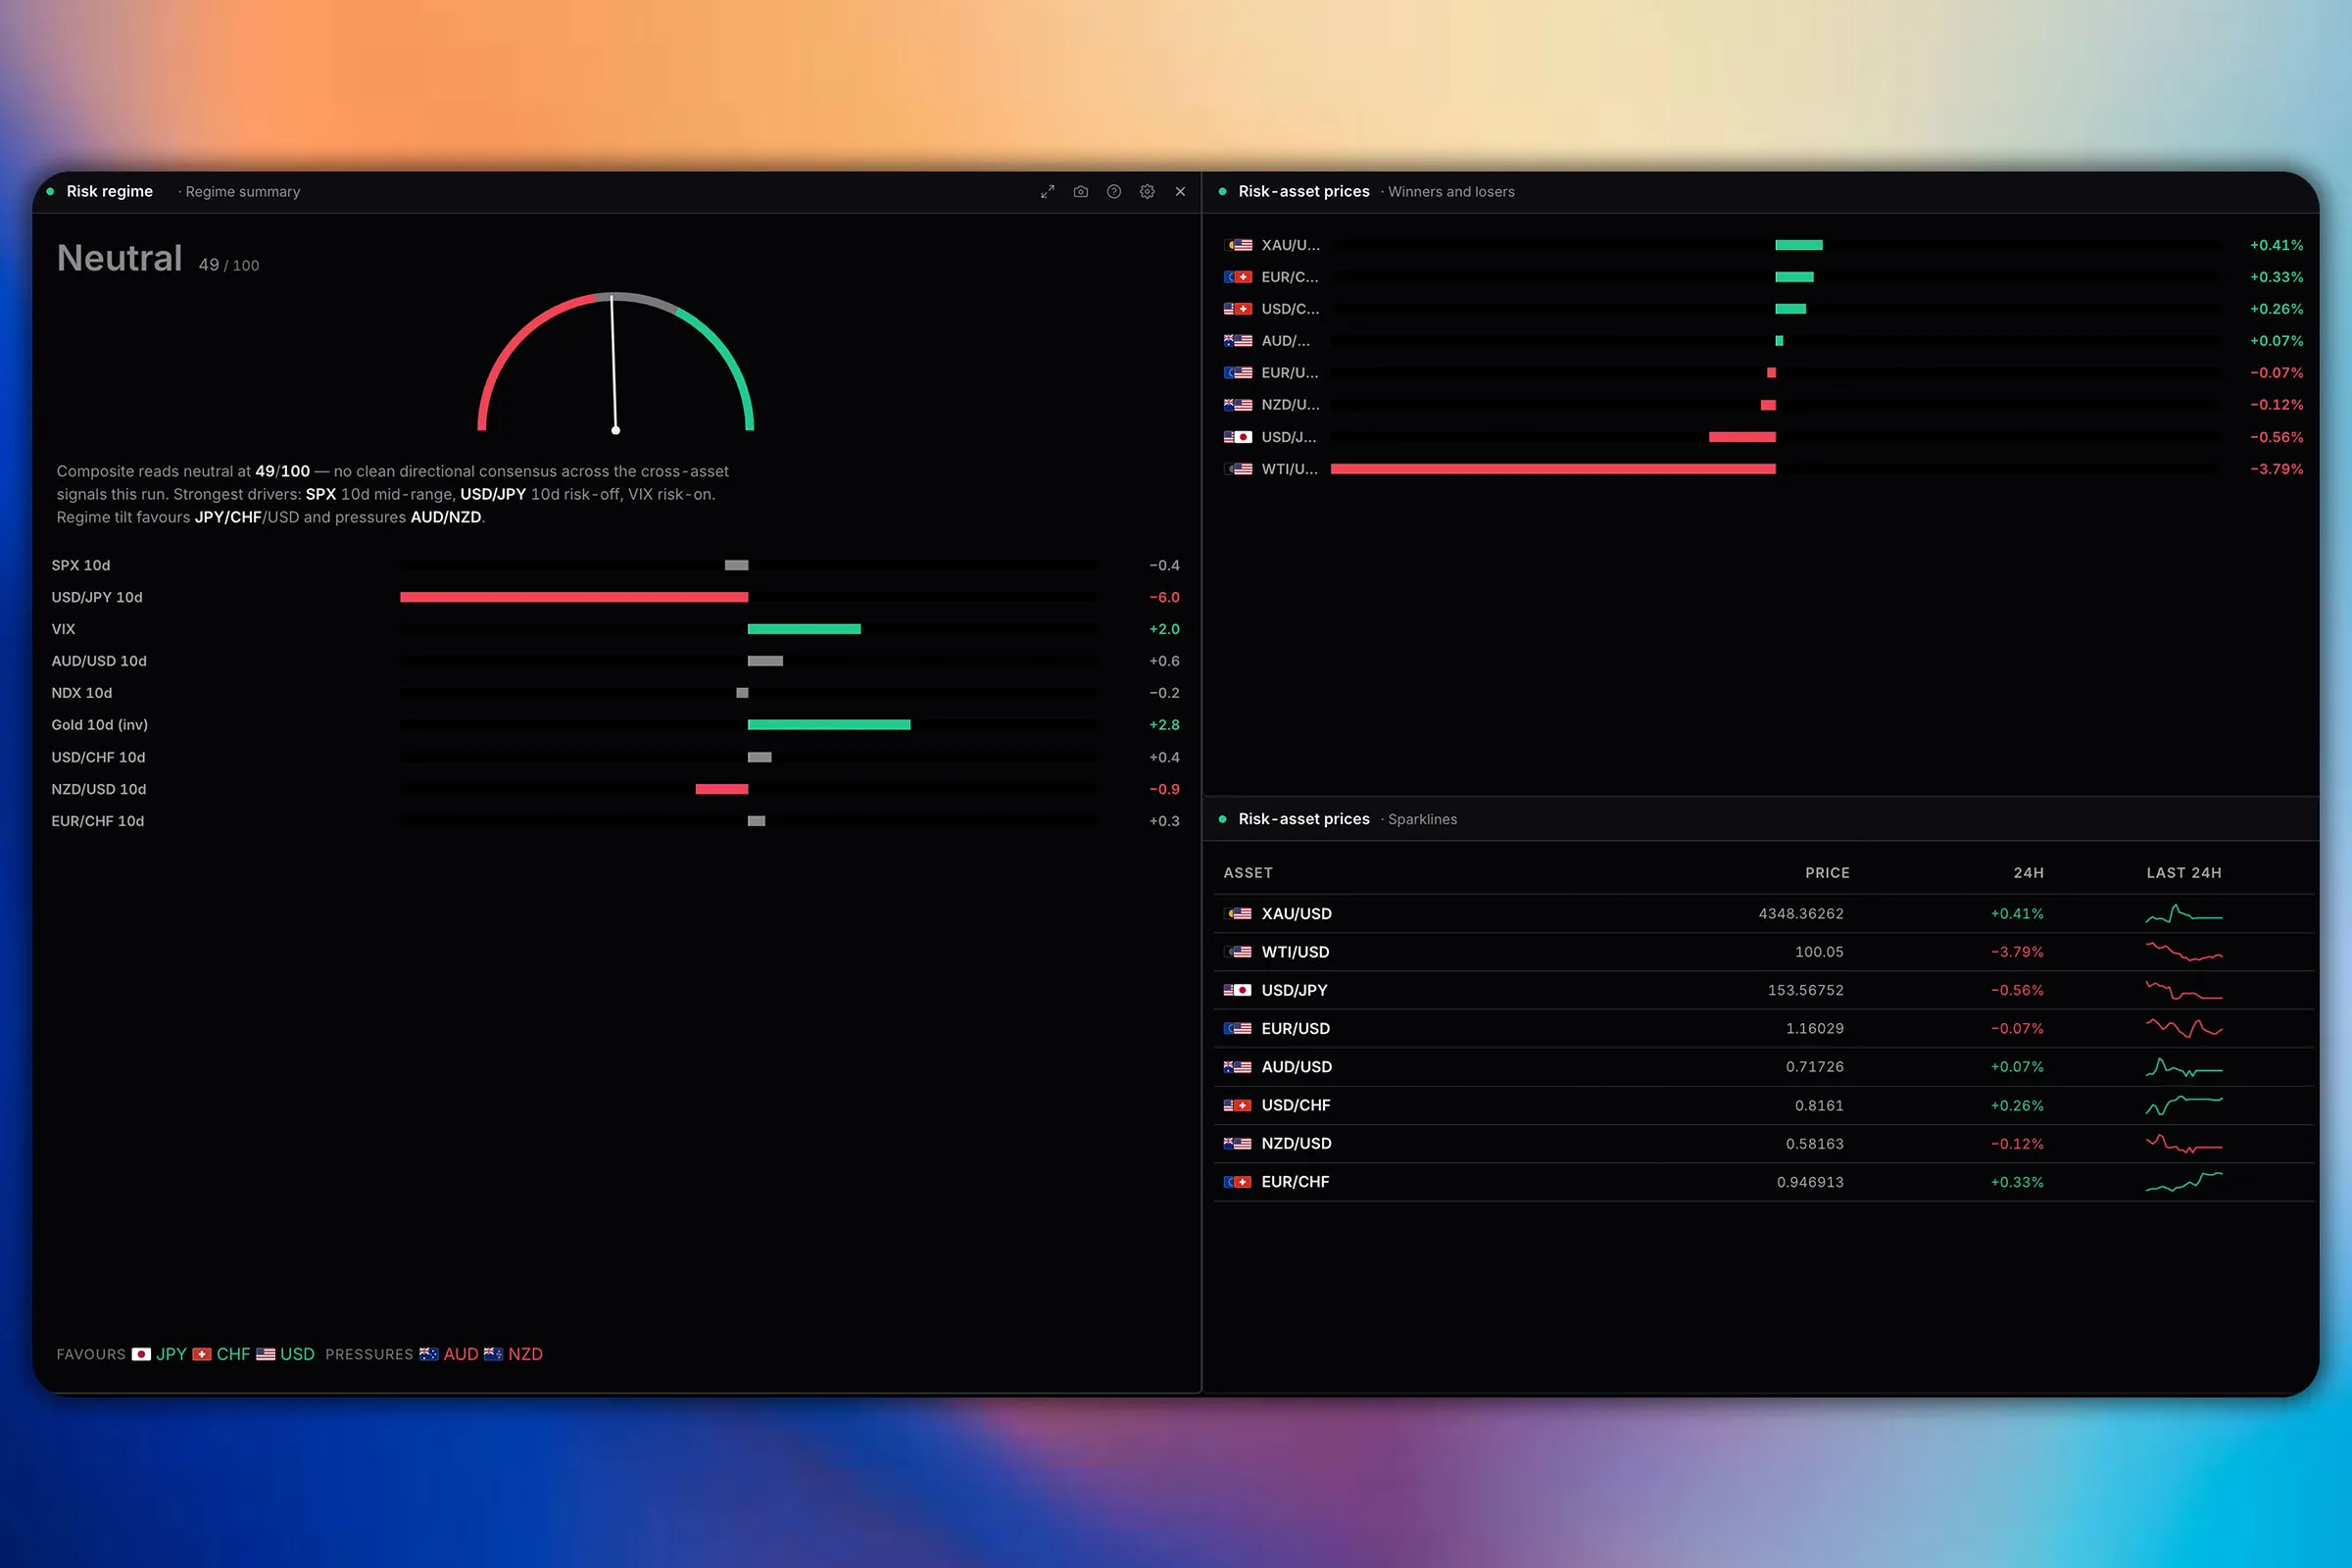Click the WTI/U... red loss bar
Image resolution: width=2352 pixels, height=1568 pixels.
coord(1553,469)
